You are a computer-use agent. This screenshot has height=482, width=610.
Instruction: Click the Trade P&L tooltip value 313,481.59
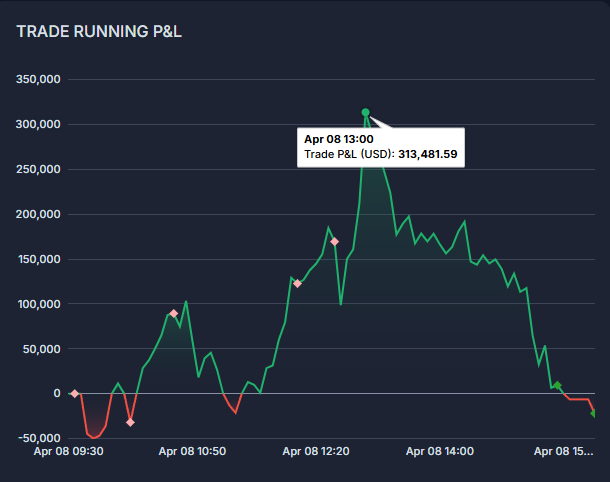coord(428,154)
